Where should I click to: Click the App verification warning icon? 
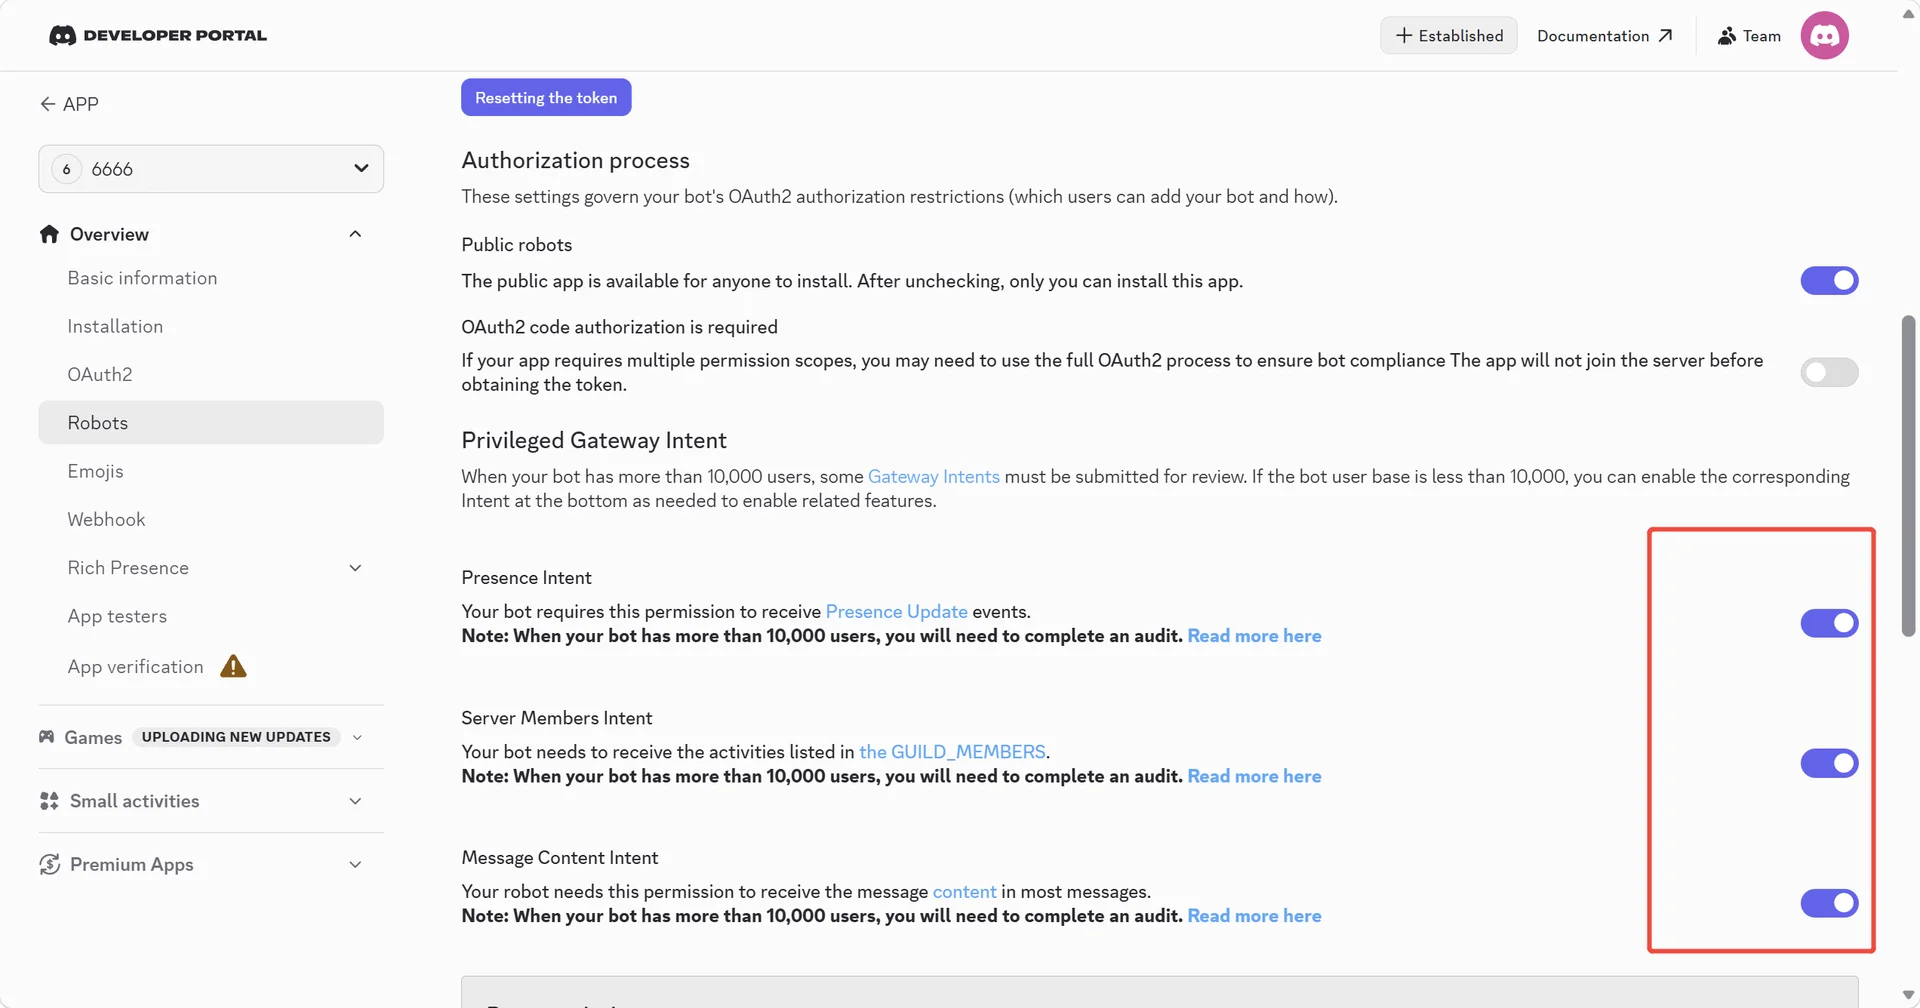(233, 666)
